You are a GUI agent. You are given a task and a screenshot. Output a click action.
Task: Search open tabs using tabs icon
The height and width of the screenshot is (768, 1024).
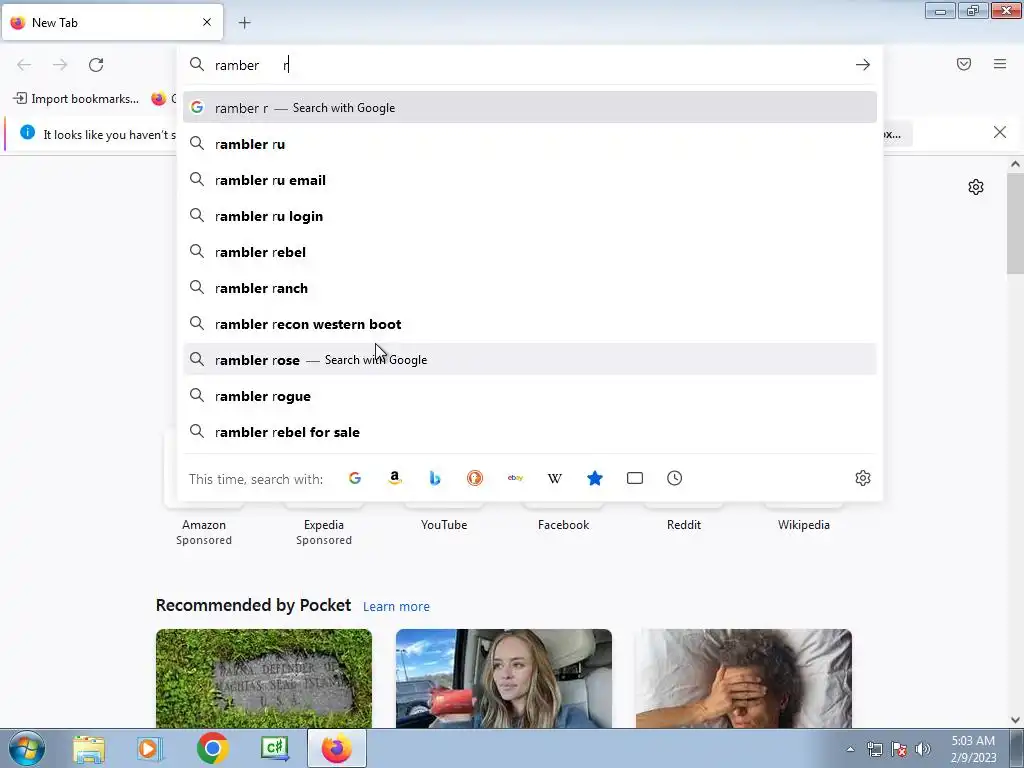point(635,478)
